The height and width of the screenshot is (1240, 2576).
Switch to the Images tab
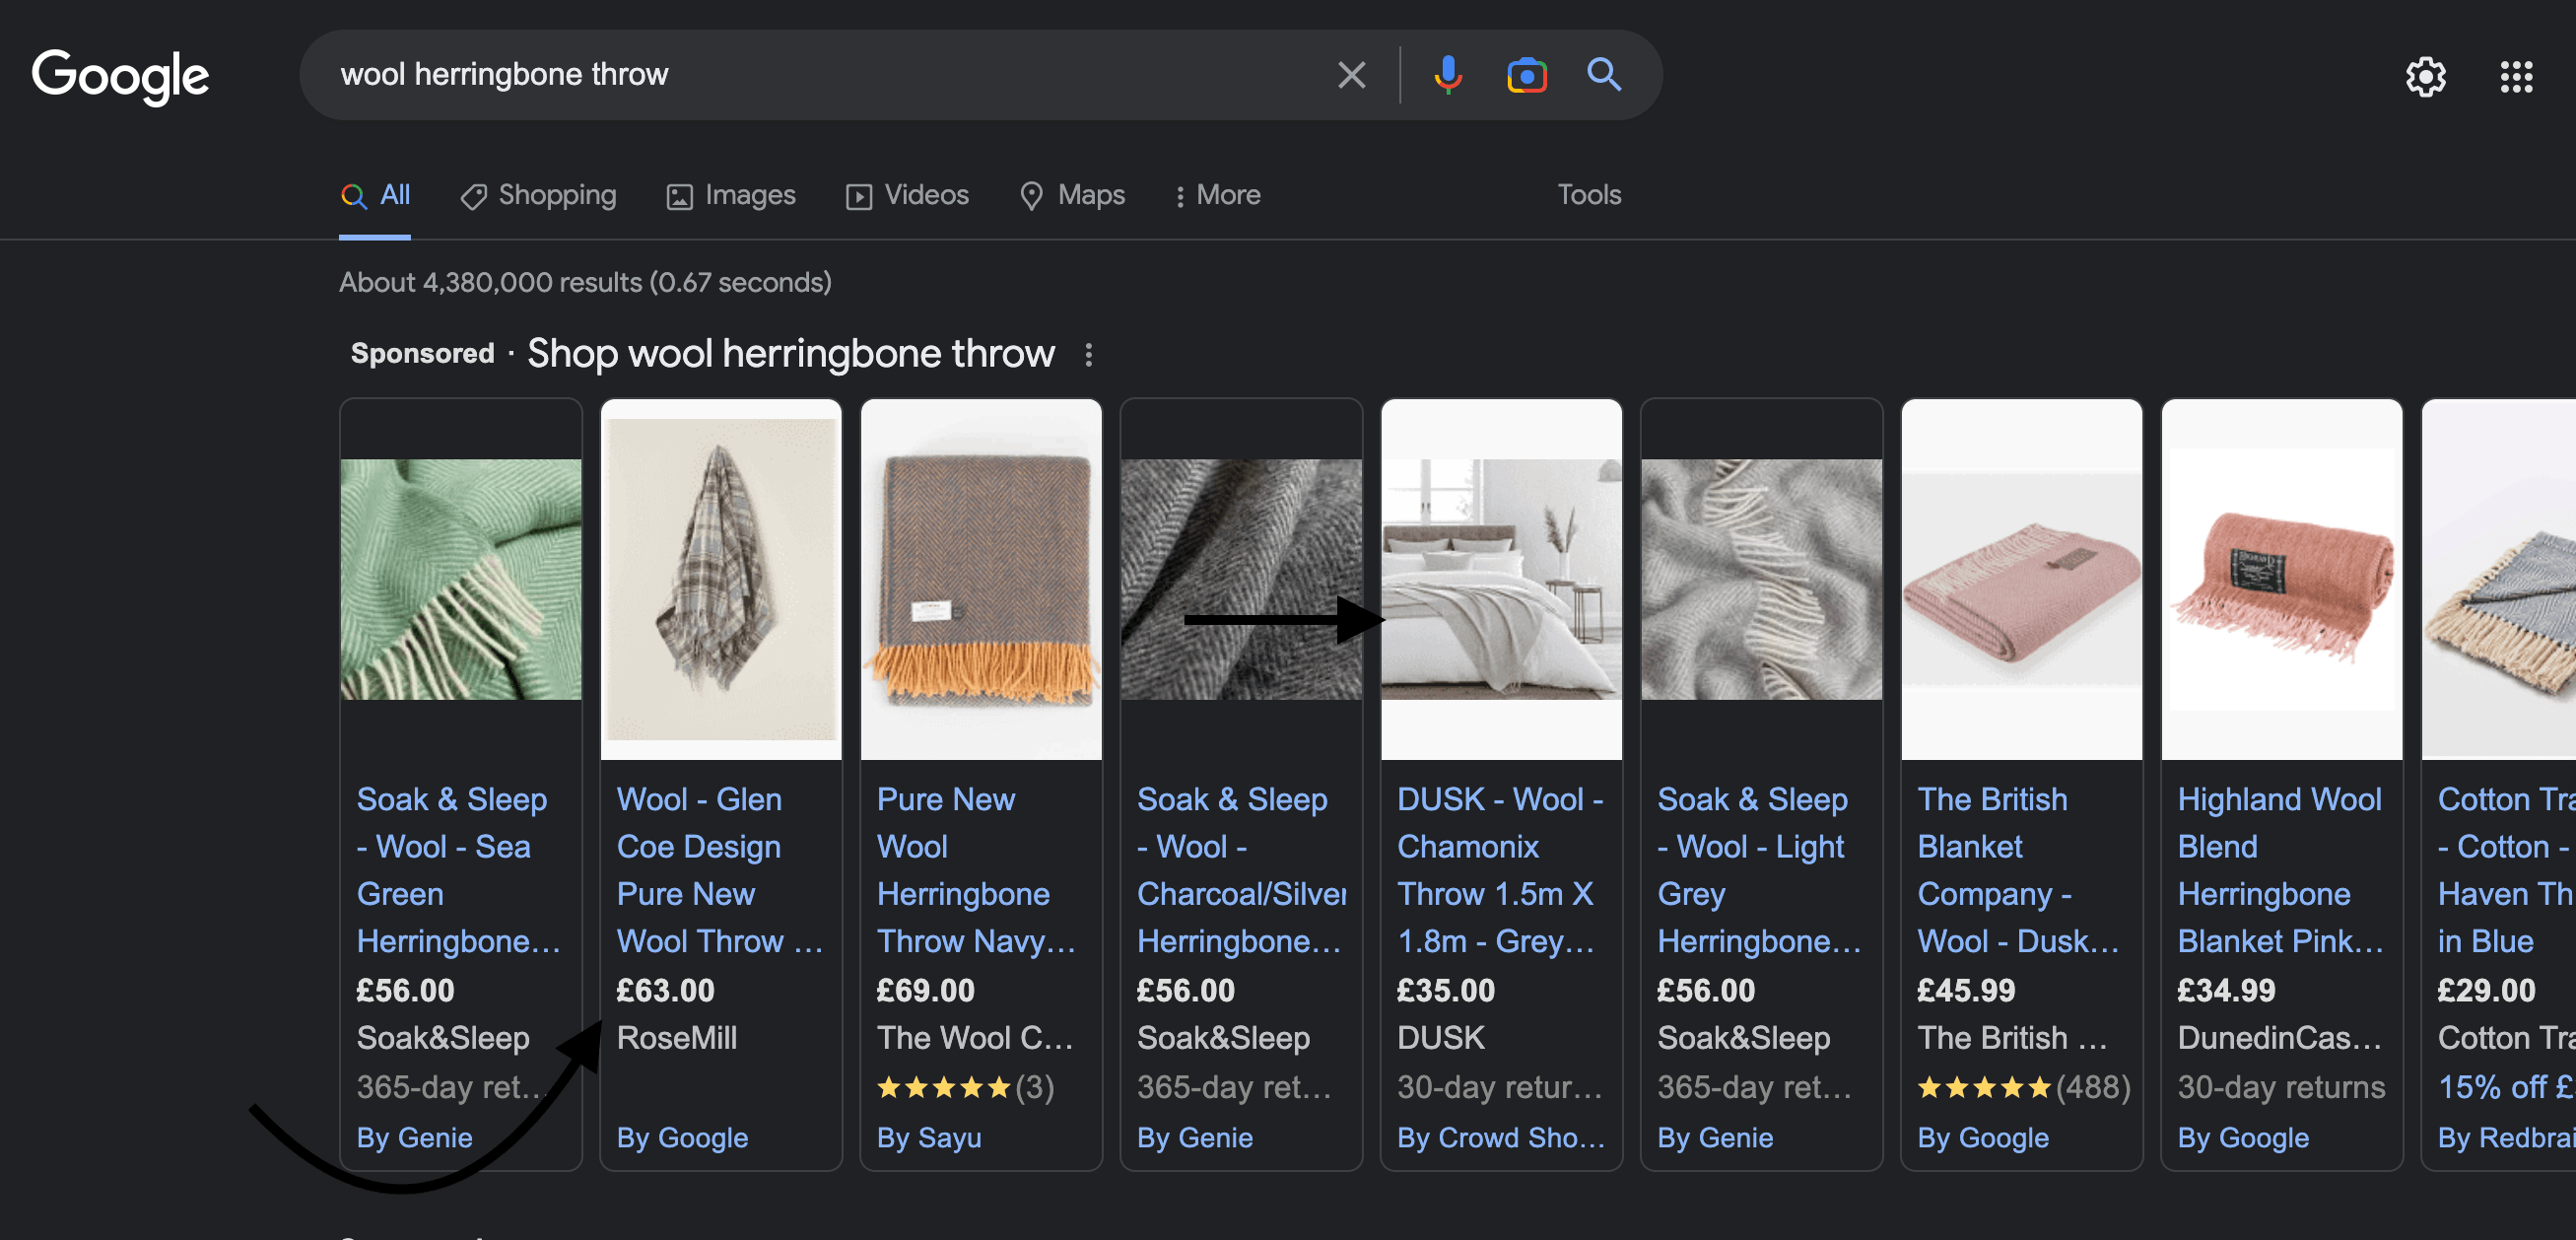tap(731, 195)
